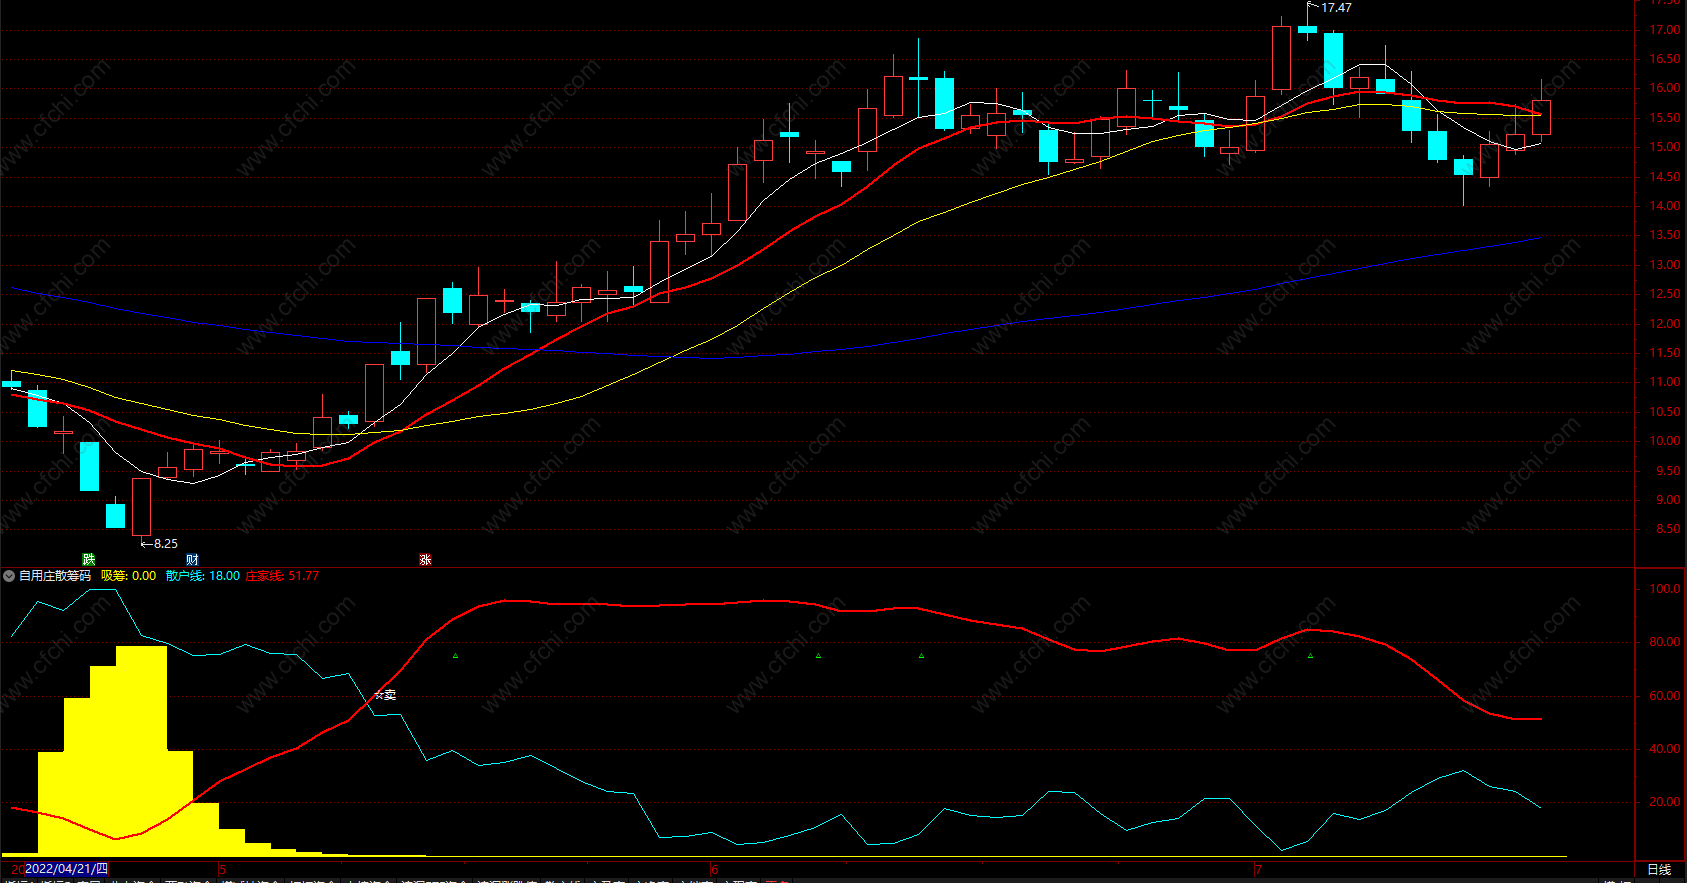Click the red 涨 event marker
Screen dimensions: 1687x883
[426, 560]
